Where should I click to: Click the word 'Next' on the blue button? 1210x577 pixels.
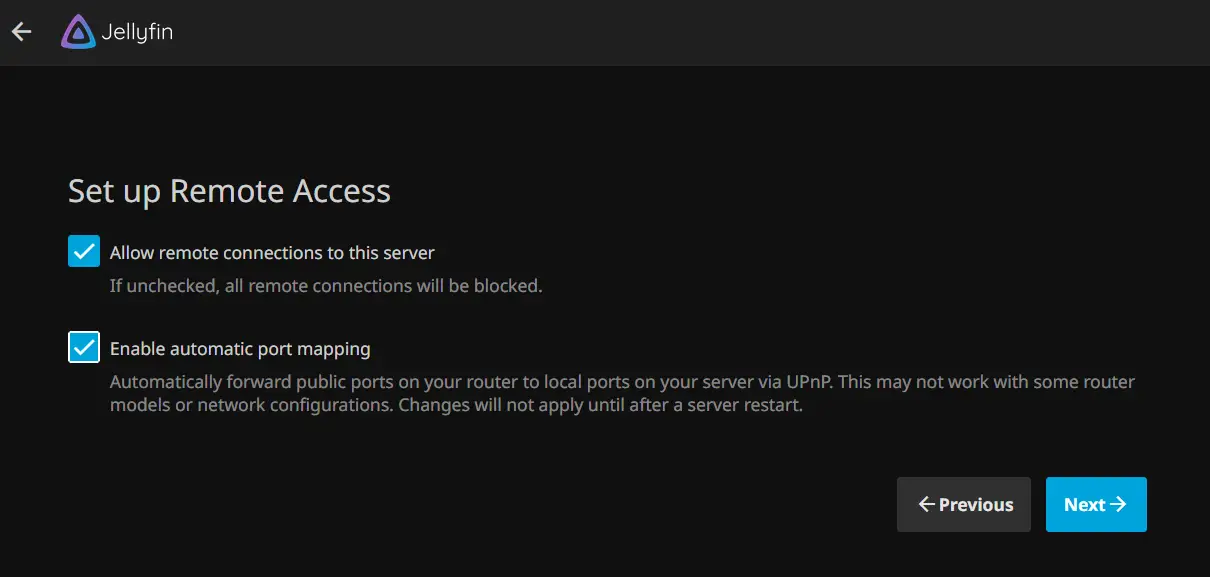1085,505
